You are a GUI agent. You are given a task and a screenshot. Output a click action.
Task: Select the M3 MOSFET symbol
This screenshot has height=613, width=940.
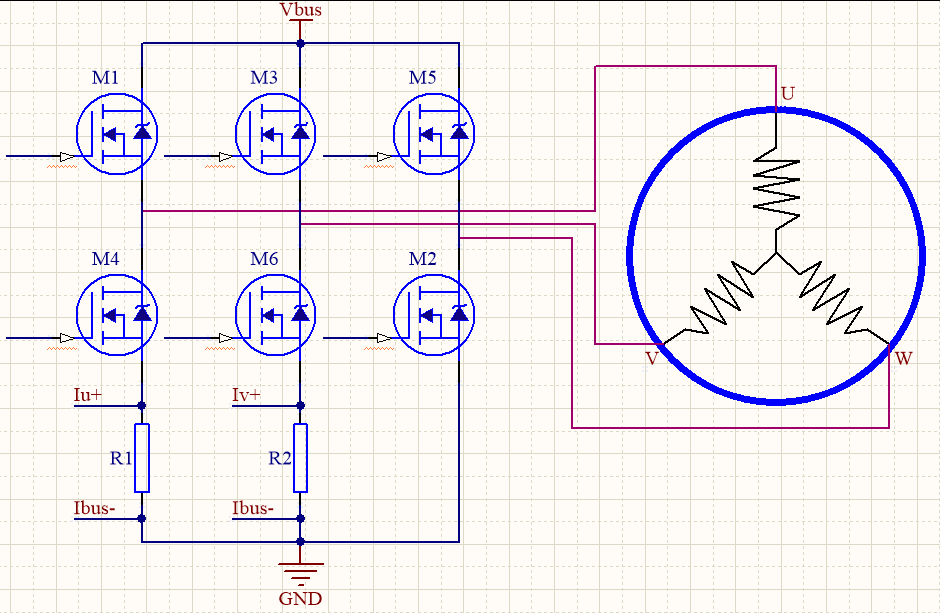276,134
